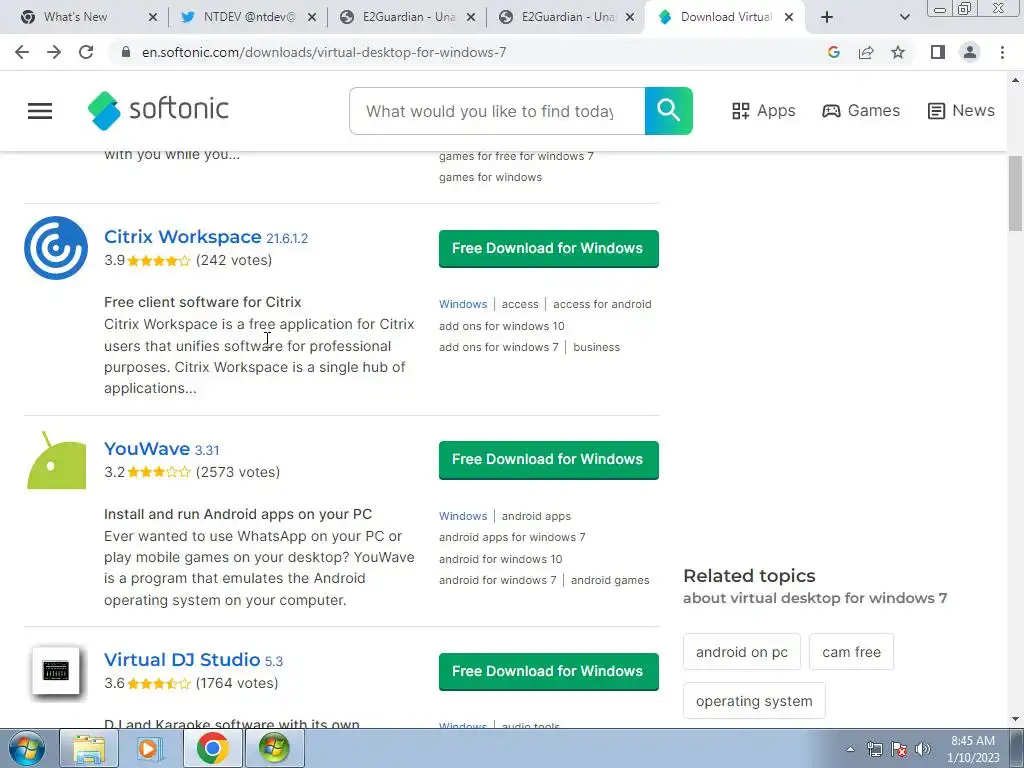Click the YouWave Android icon

click(x=56, y=460)
